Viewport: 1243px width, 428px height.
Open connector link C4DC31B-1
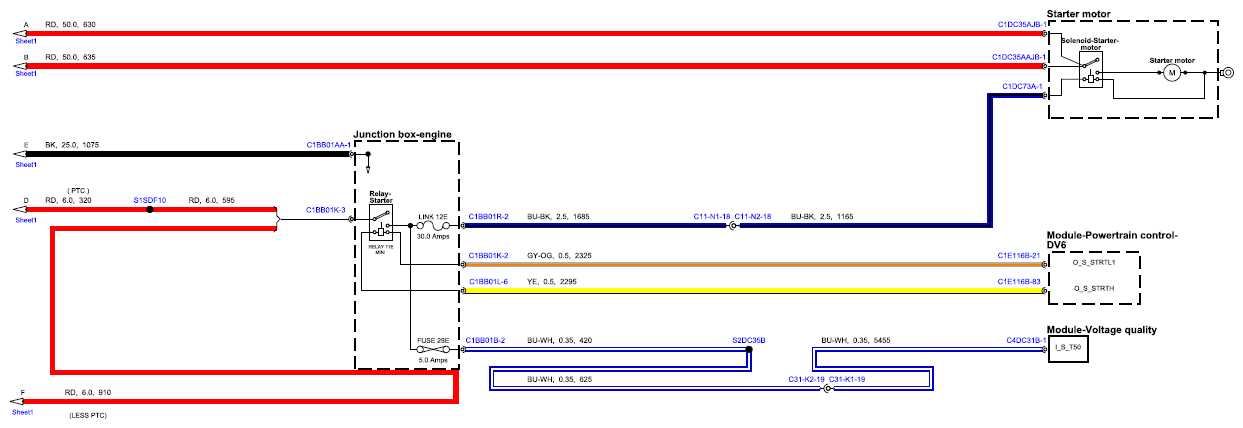[x=1025, y=340]
